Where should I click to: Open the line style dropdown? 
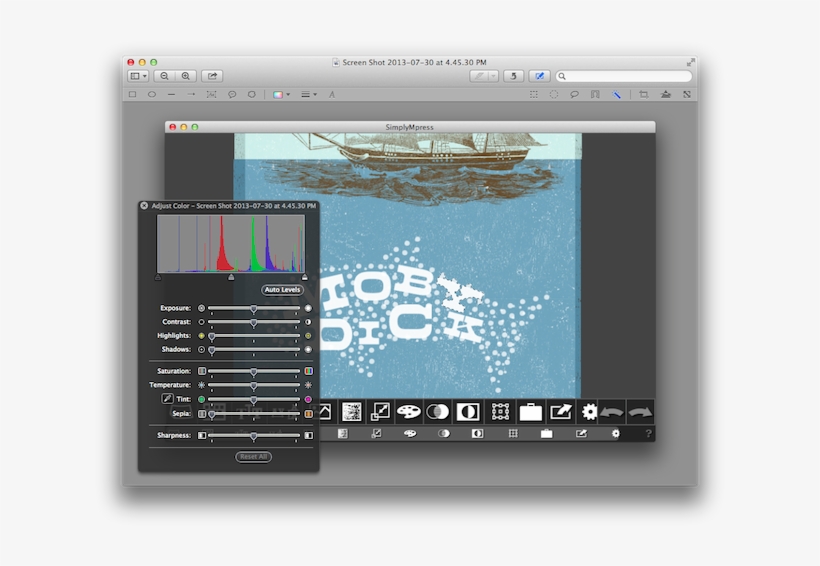pos(309,95)
